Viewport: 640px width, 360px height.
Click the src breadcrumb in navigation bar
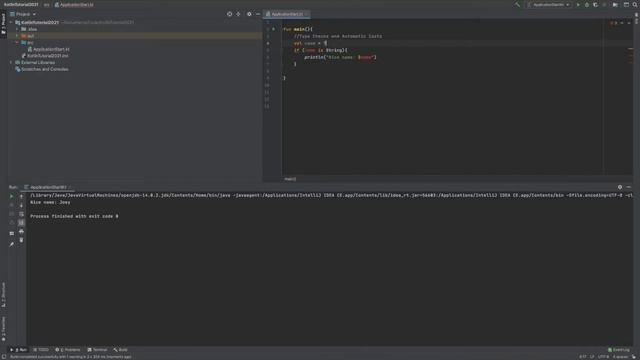coord(46,4)
